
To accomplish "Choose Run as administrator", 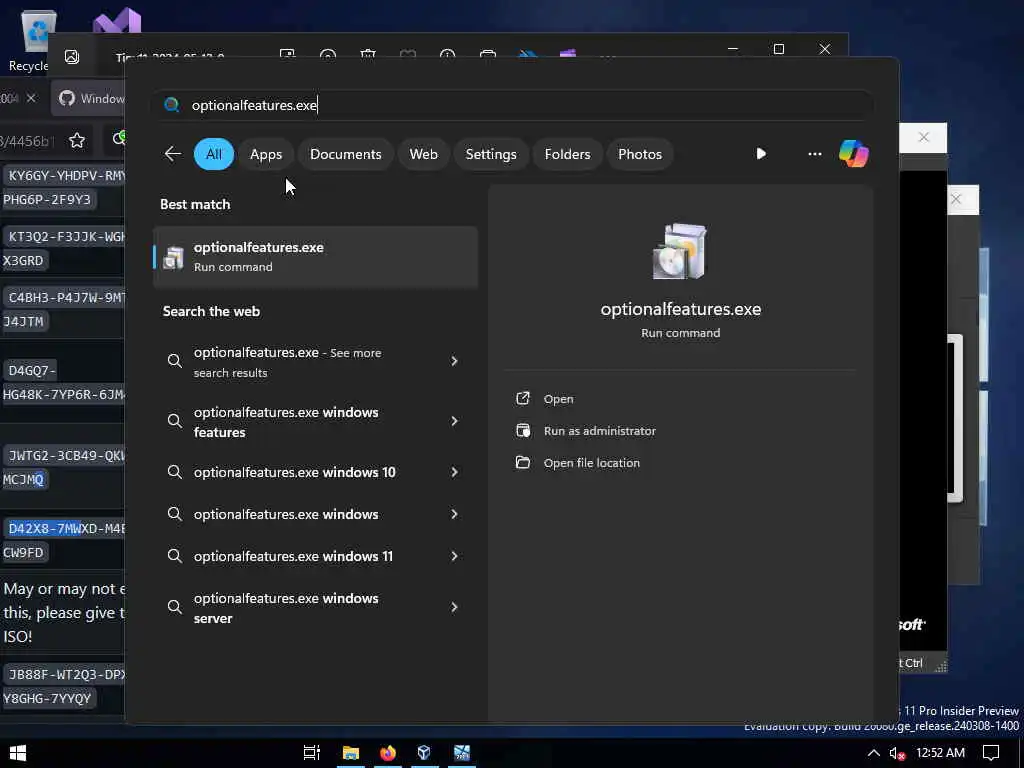I will pos(600,431).
